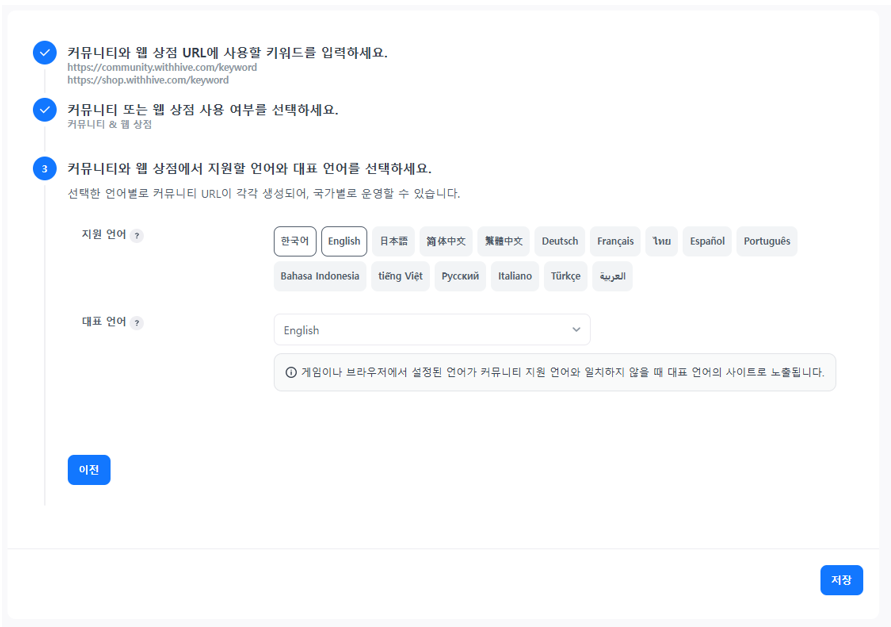Click the step 3 number circle
The image size is (891, 627).
[44, 169]
